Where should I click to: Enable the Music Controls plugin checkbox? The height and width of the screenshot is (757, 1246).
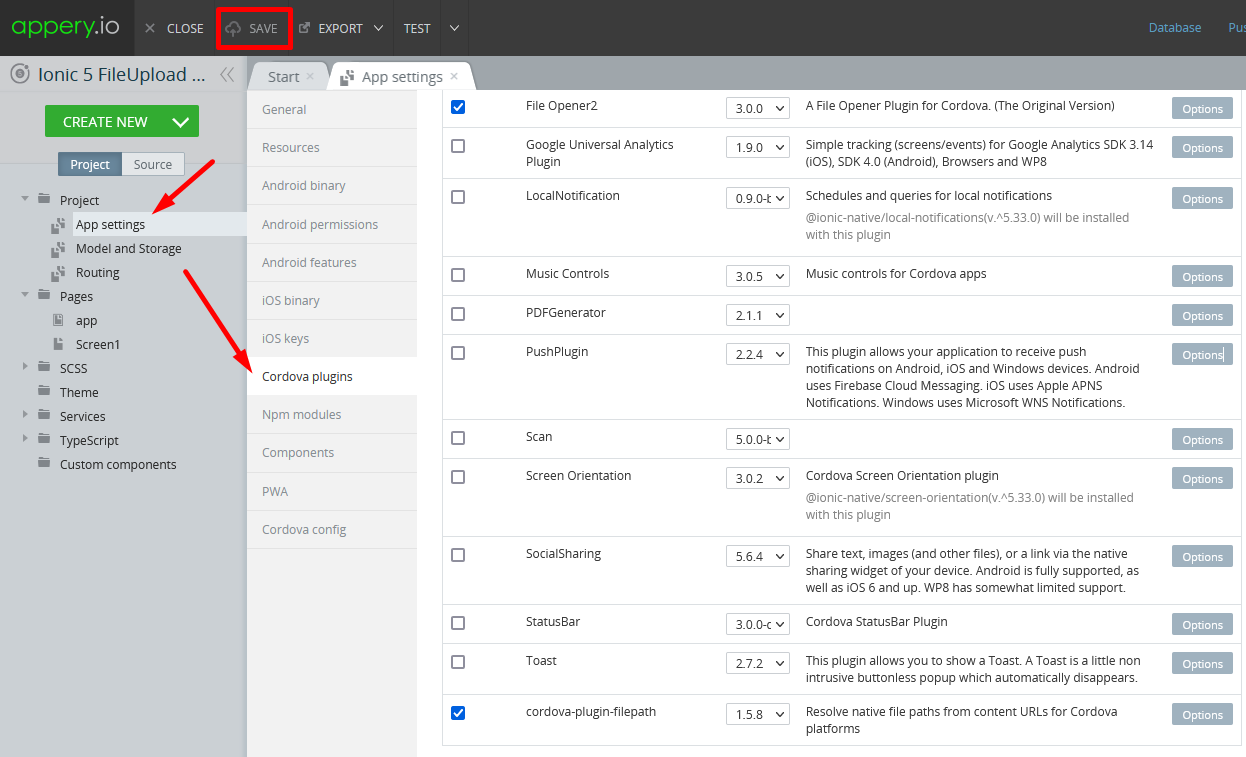coord(458,275)
